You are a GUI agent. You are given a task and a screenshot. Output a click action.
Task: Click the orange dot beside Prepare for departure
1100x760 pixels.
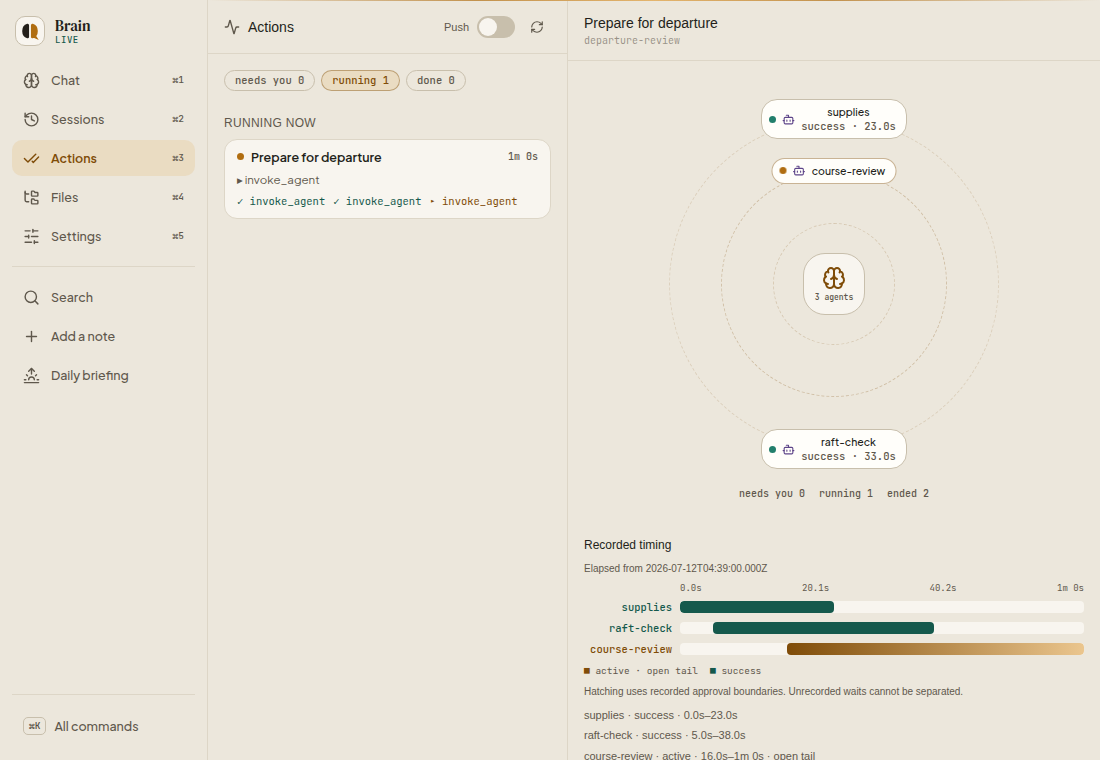tap(241, 156)
